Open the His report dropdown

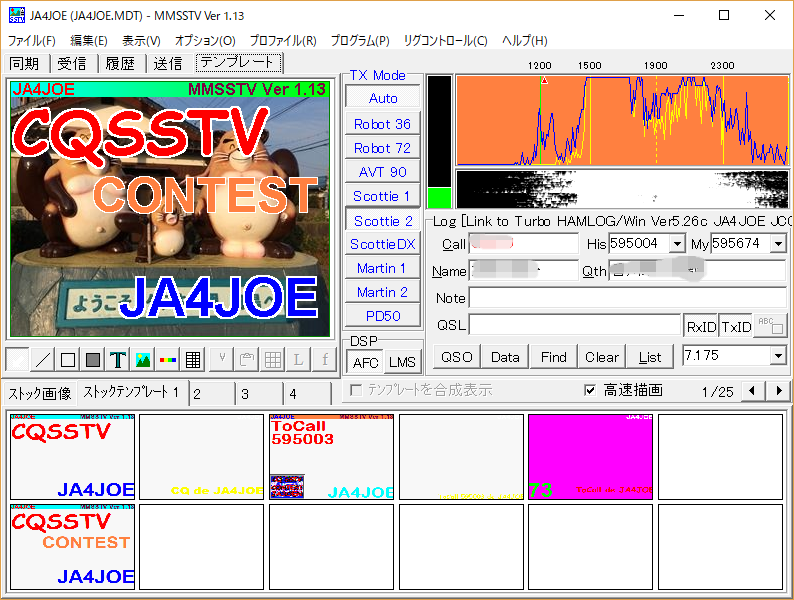677,244
